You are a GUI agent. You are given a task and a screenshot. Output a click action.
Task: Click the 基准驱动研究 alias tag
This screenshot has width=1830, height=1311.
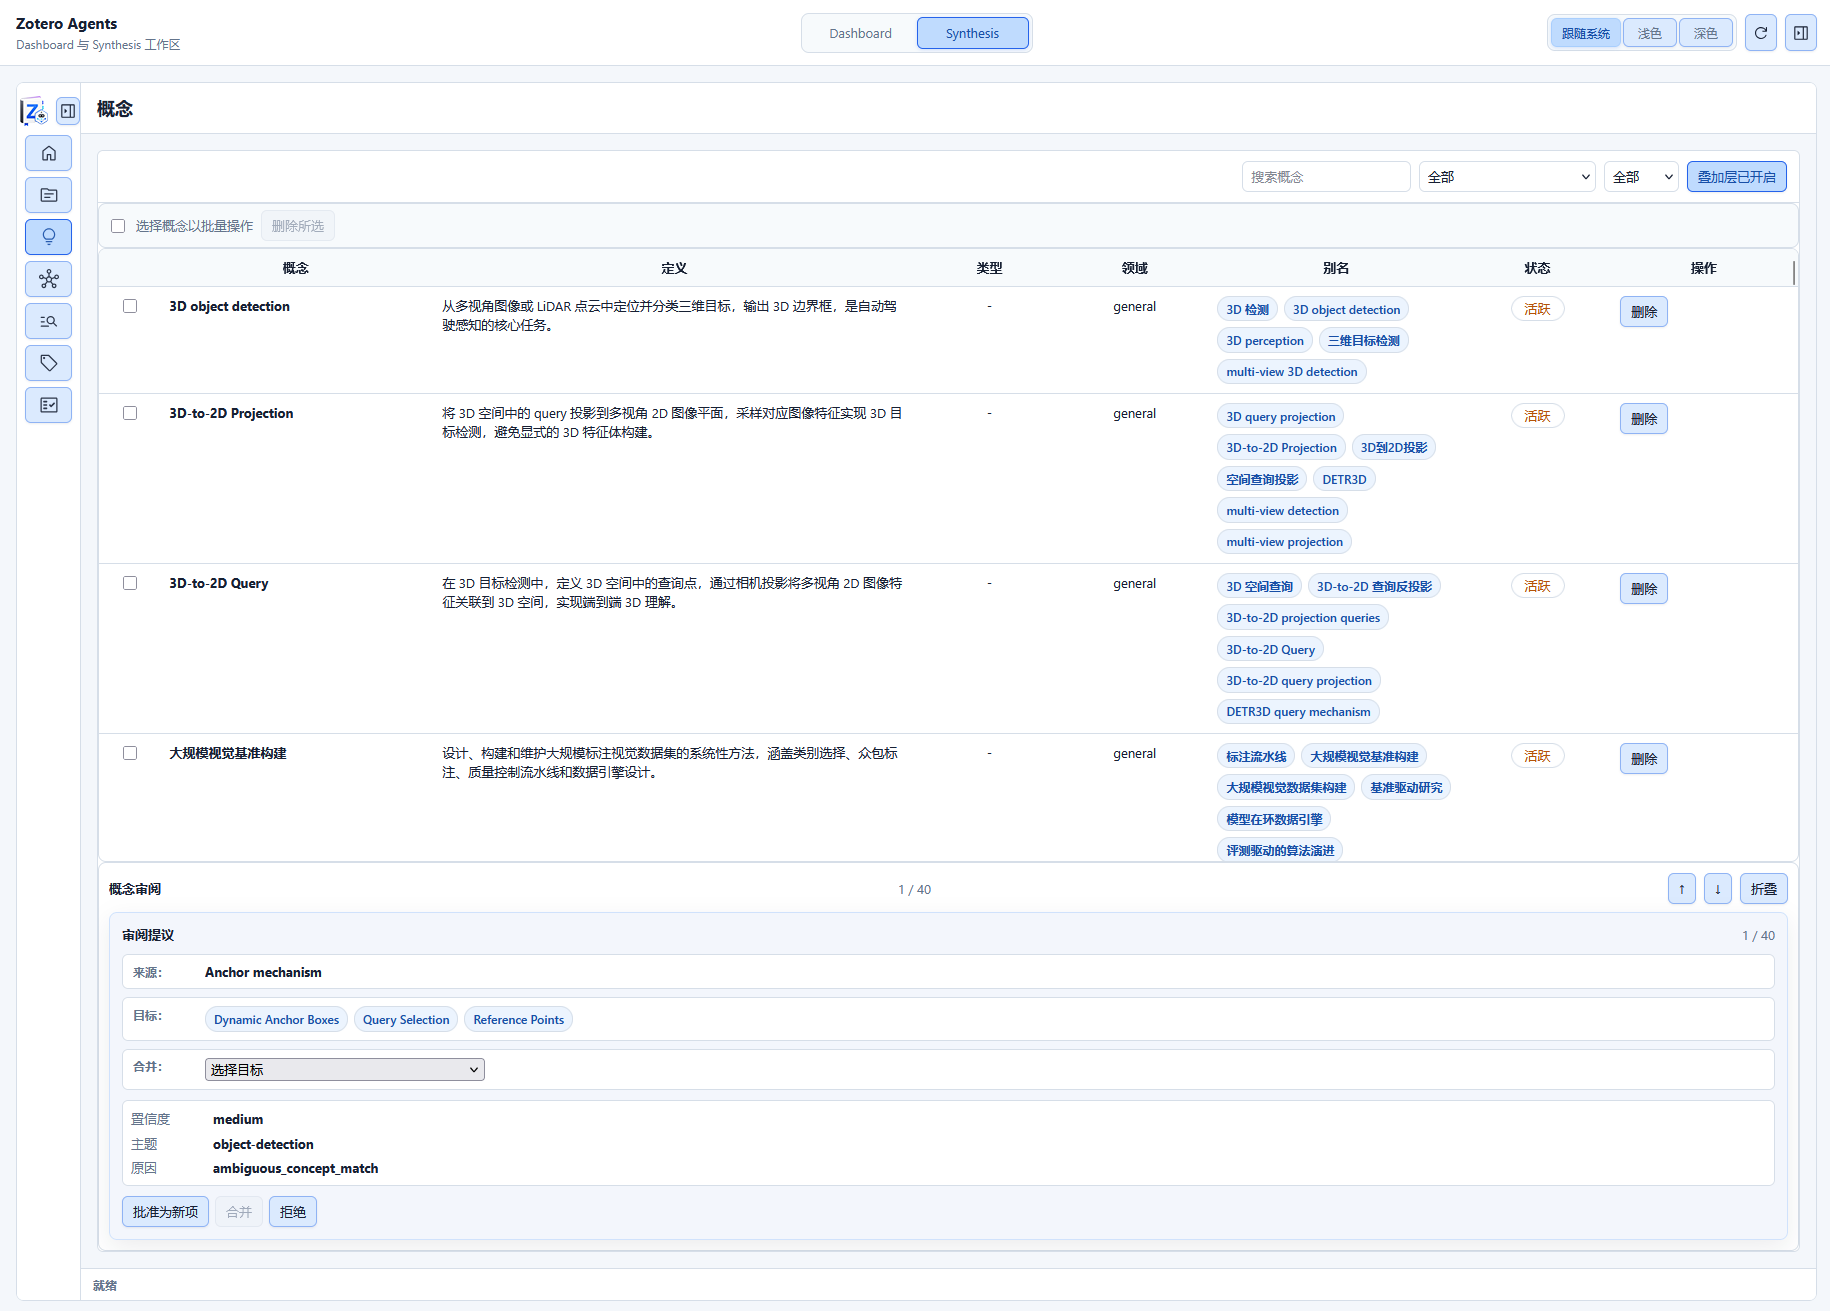[1406, 788]
